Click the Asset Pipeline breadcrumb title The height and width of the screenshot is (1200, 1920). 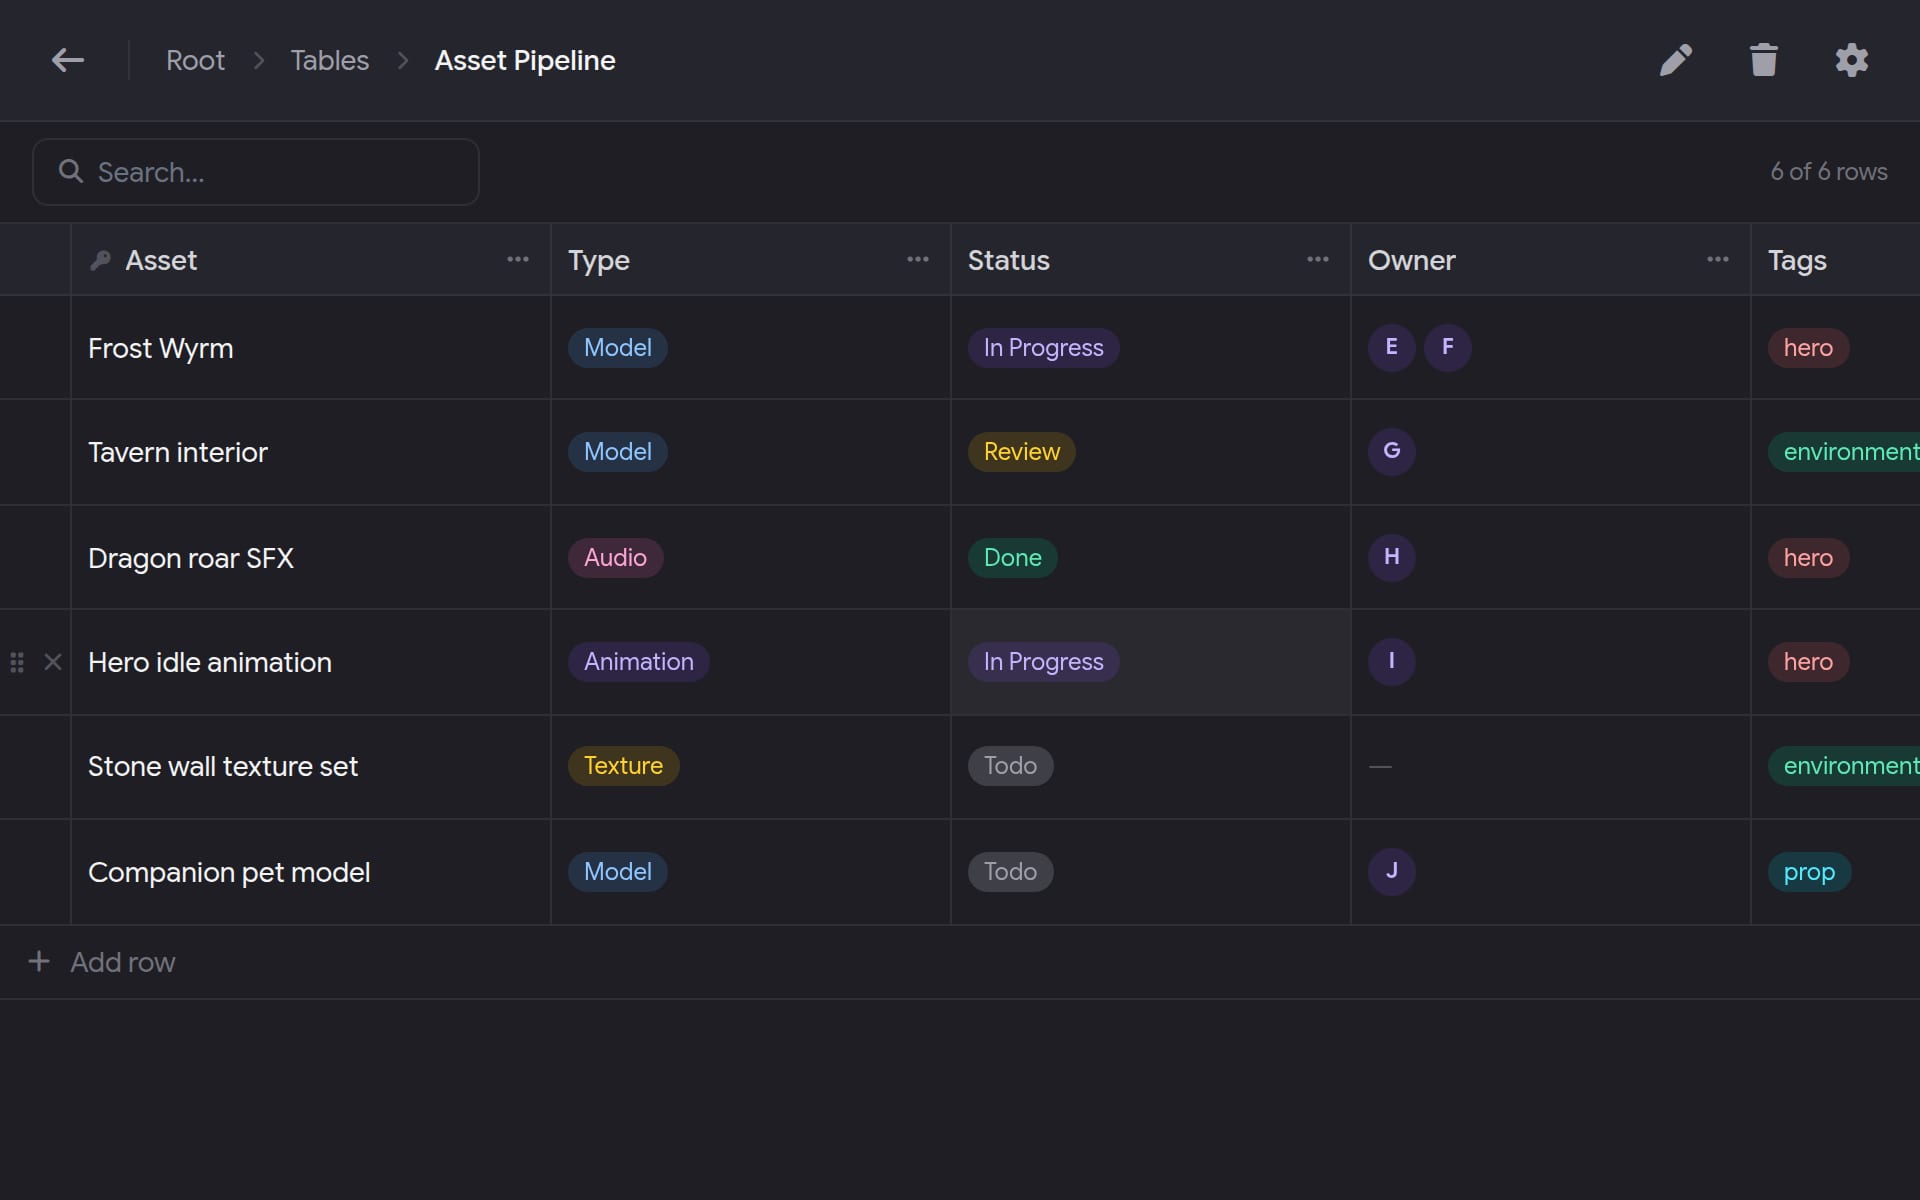[525, 60]
